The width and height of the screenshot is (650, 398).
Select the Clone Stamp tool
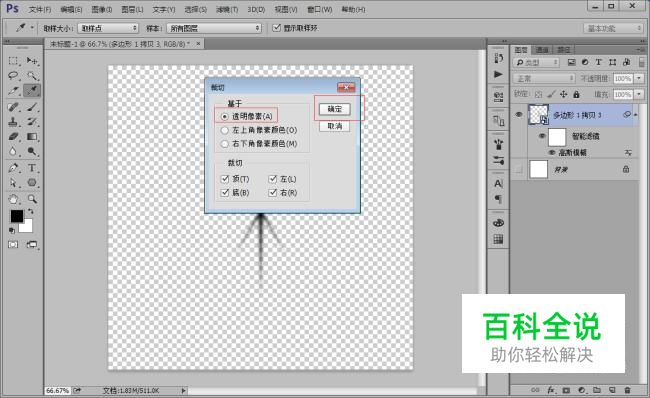click(13, 122)
